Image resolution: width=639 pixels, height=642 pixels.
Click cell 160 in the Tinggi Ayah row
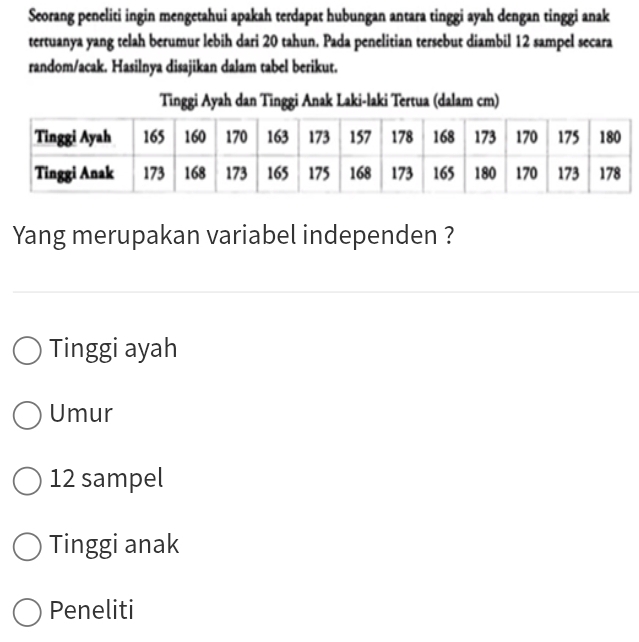[195, 136]
